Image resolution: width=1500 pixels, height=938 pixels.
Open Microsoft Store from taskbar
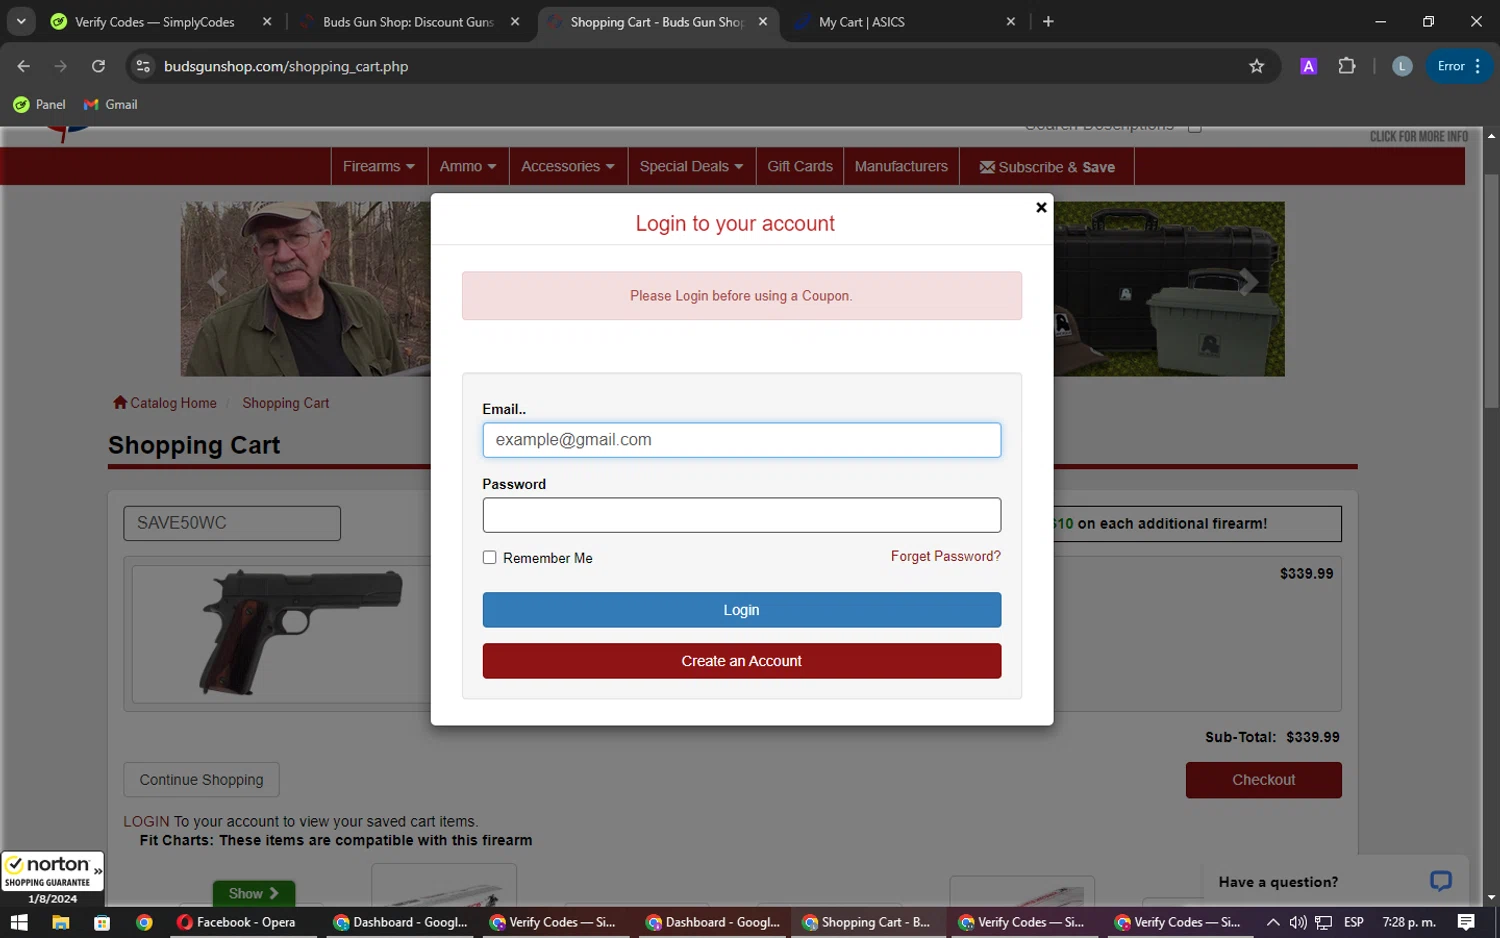[101, 922]
